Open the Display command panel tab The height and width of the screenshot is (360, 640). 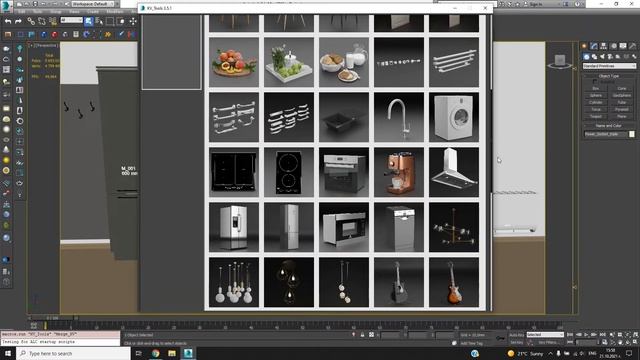(x=623, y=46)
